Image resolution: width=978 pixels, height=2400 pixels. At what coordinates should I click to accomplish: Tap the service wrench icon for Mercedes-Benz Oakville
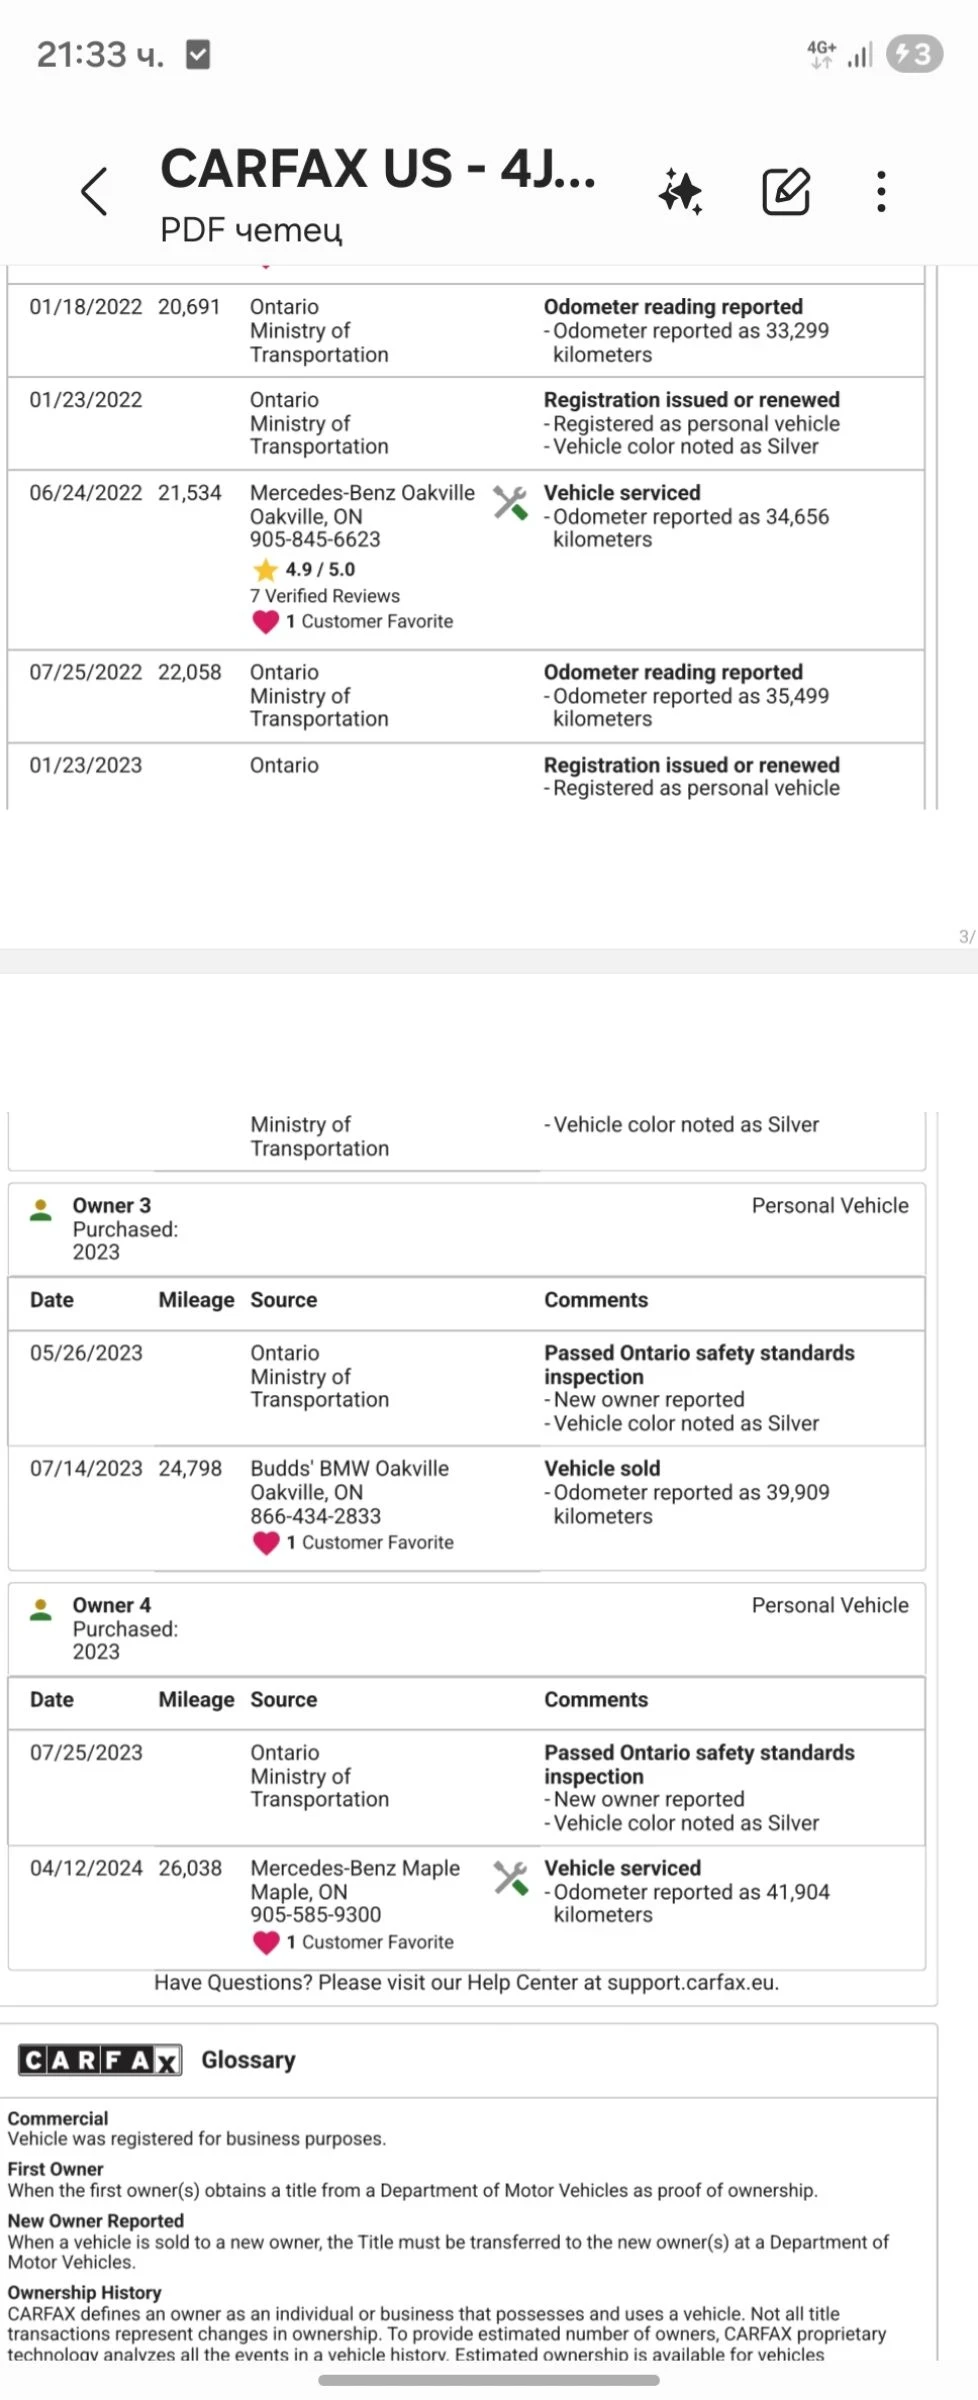(510, 503)
